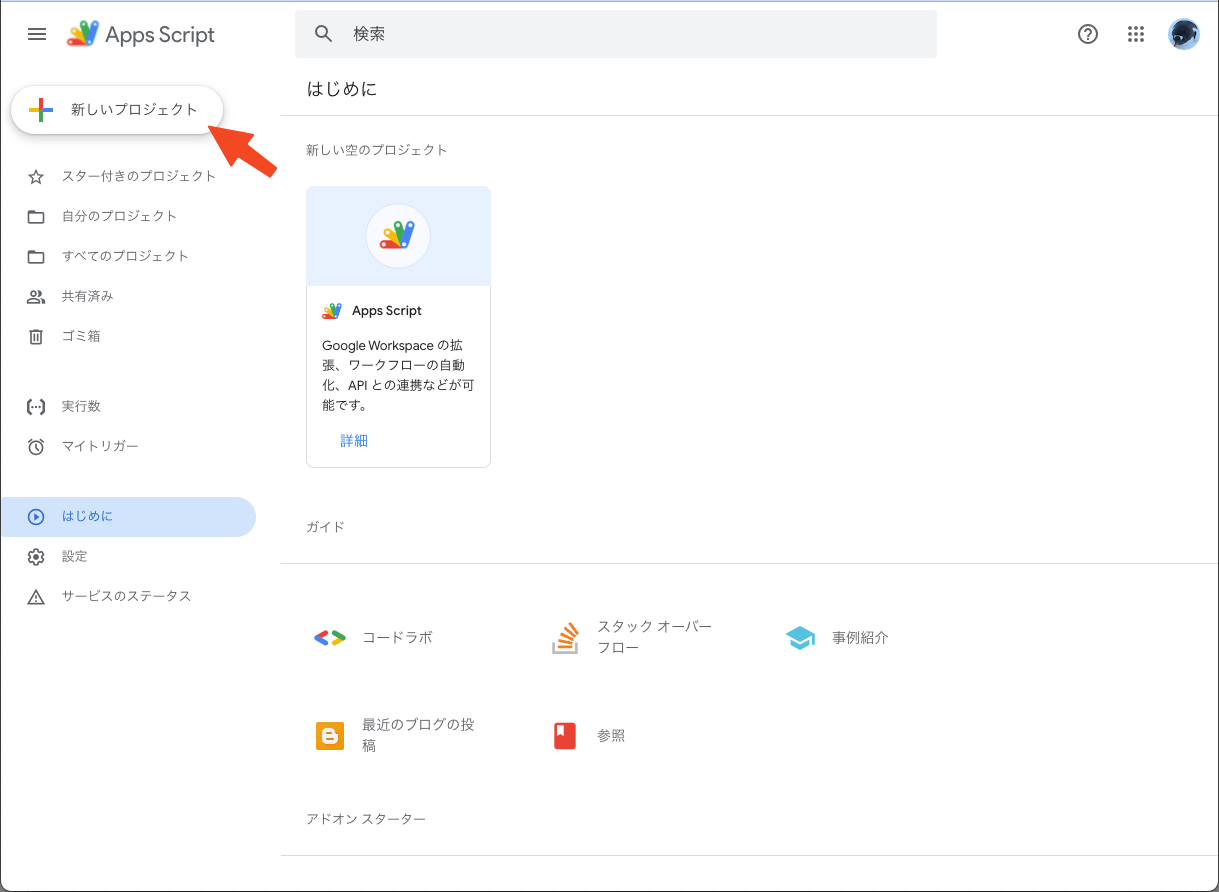The height and width of the screenshot is (892, 1219).
Task: Open コードラボ guide
Action: coord(397,637)
